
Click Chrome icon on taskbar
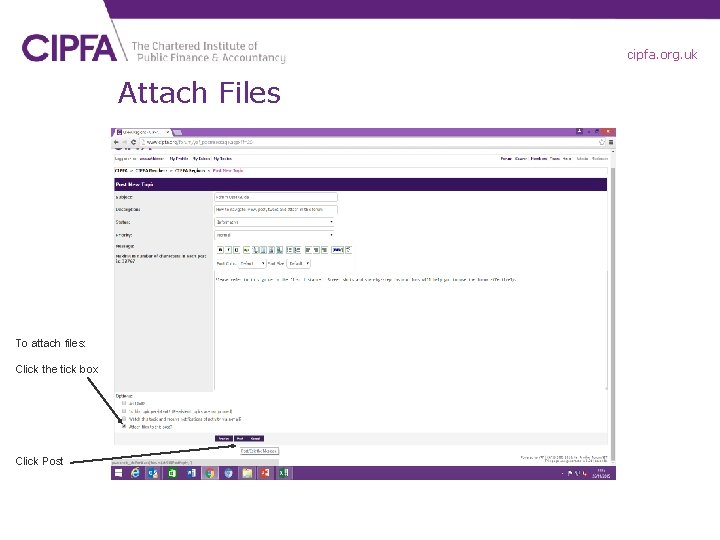(x=210, y=473)
